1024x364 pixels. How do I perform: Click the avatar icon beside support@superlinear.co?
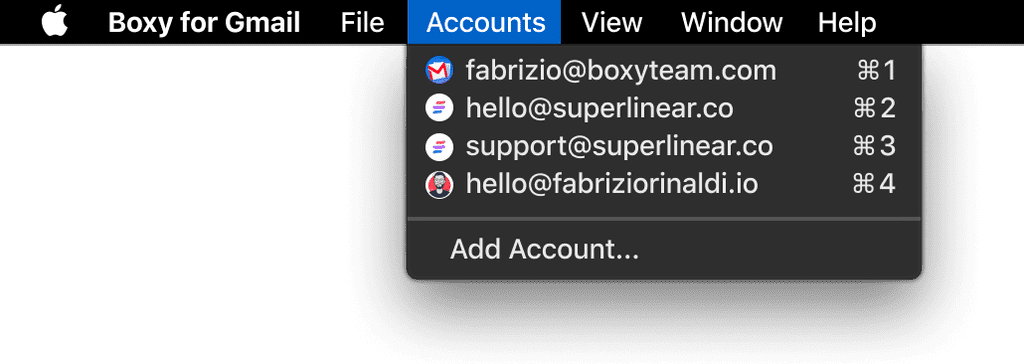pyautogui.click(x=439, y=147)
